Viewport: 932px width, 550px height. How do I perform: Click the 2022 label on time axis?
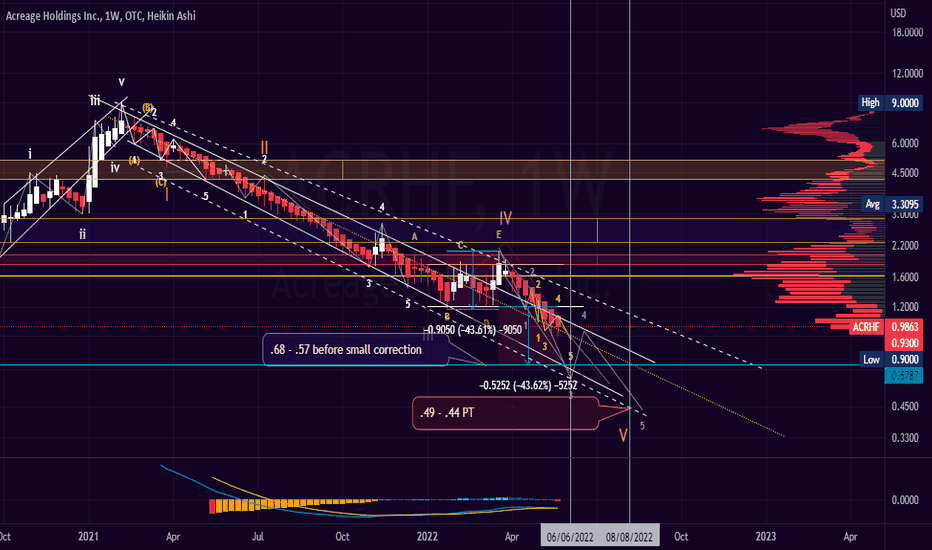click(427, 536)
